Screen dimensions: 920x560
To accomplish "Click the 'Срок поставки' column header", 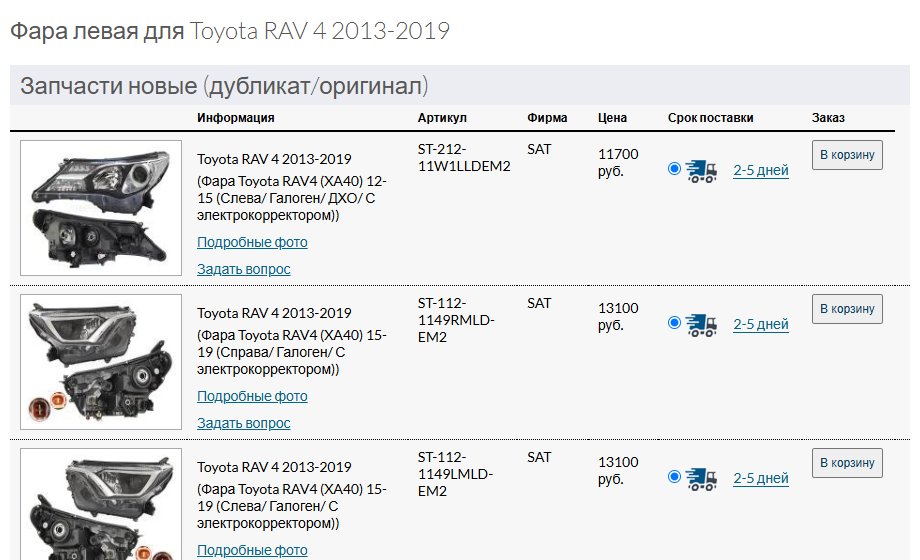I will point(711,117).
